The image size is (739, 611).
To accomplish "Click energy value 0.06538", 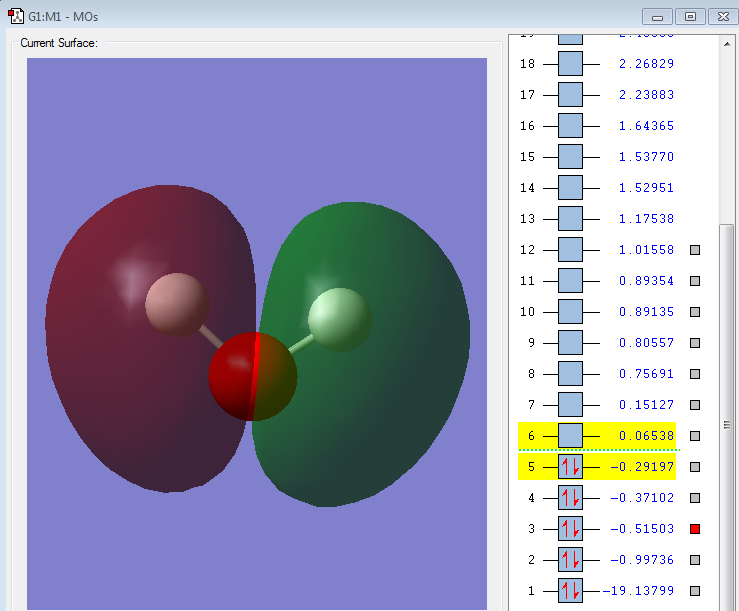I will 646,436.
